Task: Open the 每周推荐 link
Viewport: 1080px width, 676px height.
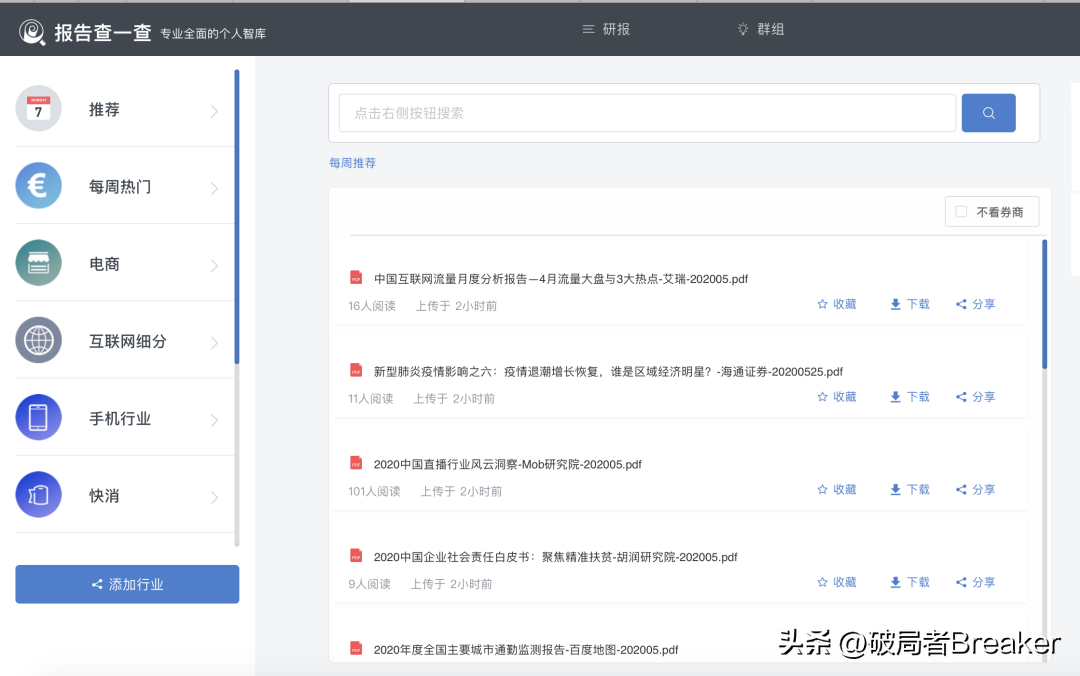Action: click(x=352, y=162)
